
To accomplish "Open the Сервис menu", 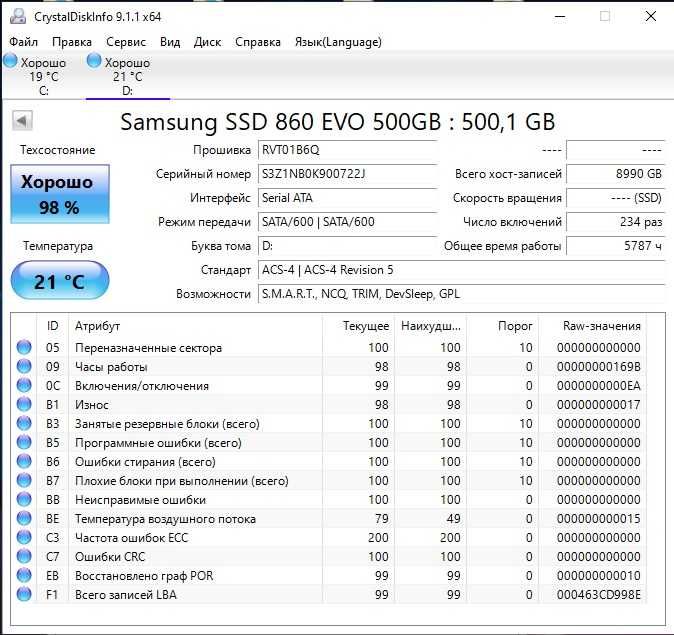I will pos(126,42).
